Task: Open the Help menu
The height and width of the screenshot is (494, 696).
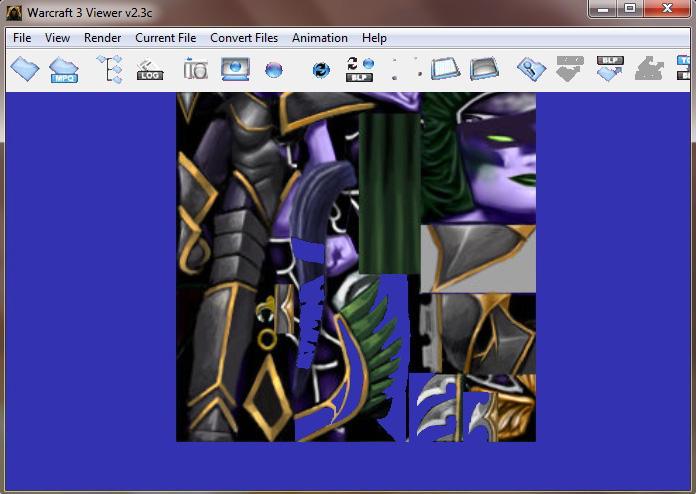Action: [x=374, y=38]
